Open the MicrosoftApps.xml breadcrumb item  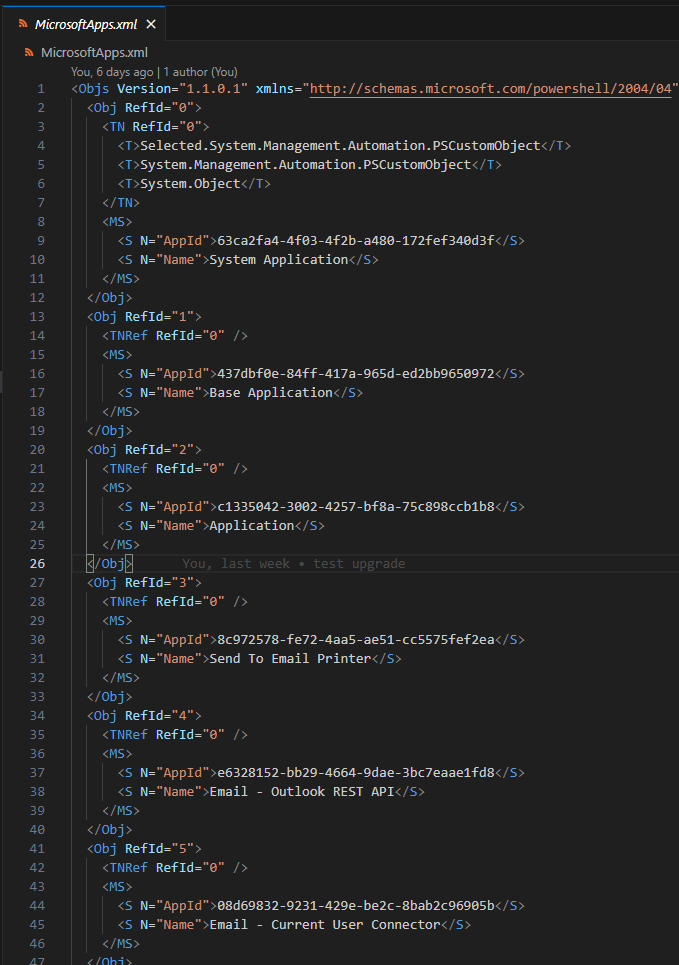94,52
